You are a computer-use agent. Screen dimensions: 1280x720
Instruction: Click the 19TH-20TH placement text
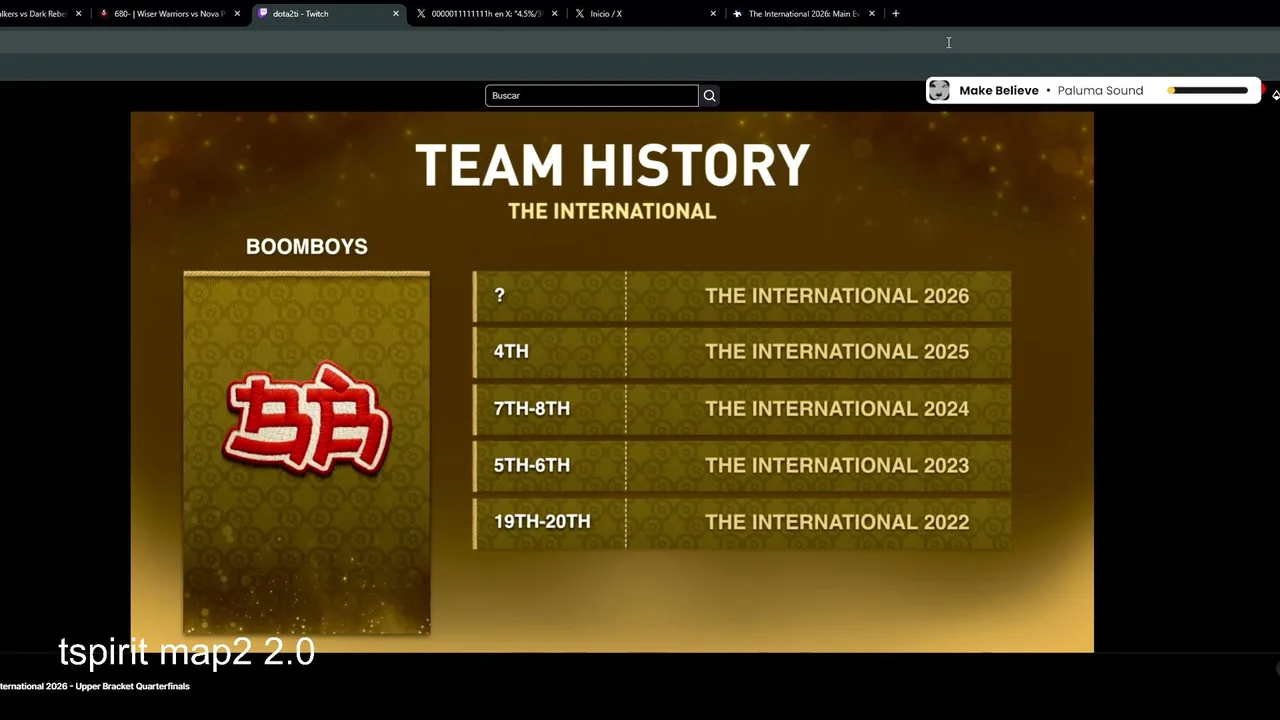click(x=542, y=522)
